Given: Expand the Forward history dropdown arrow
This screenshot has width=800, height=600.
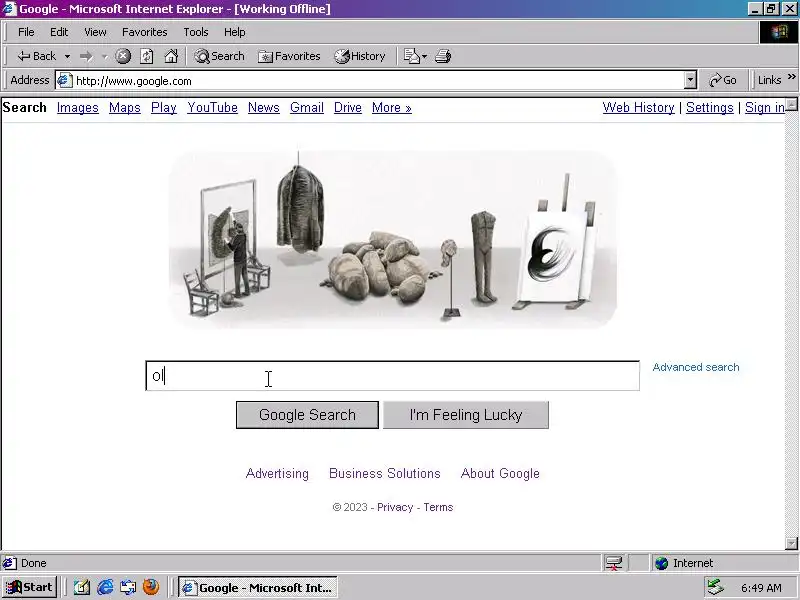Looking at the screenshot, I should click(105, 56).
